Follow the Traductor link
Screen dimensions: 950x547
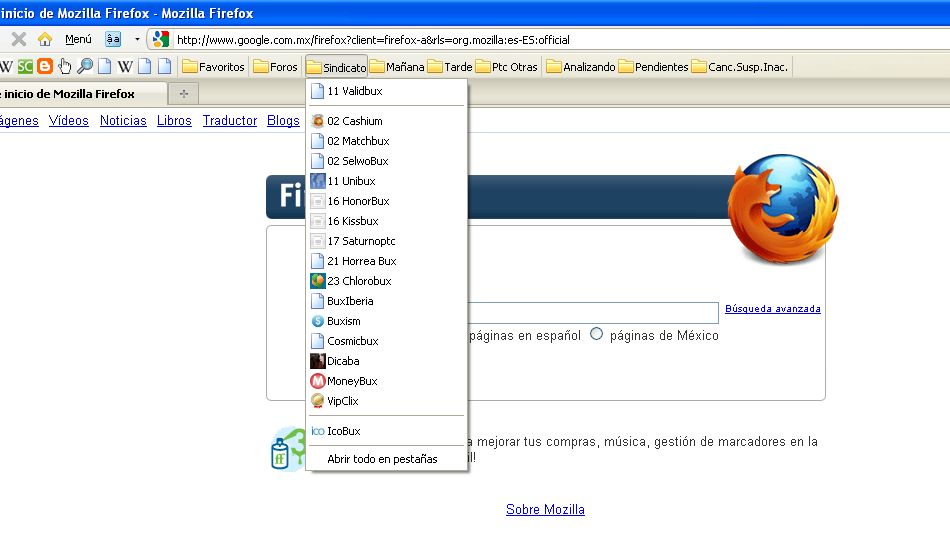230,121
